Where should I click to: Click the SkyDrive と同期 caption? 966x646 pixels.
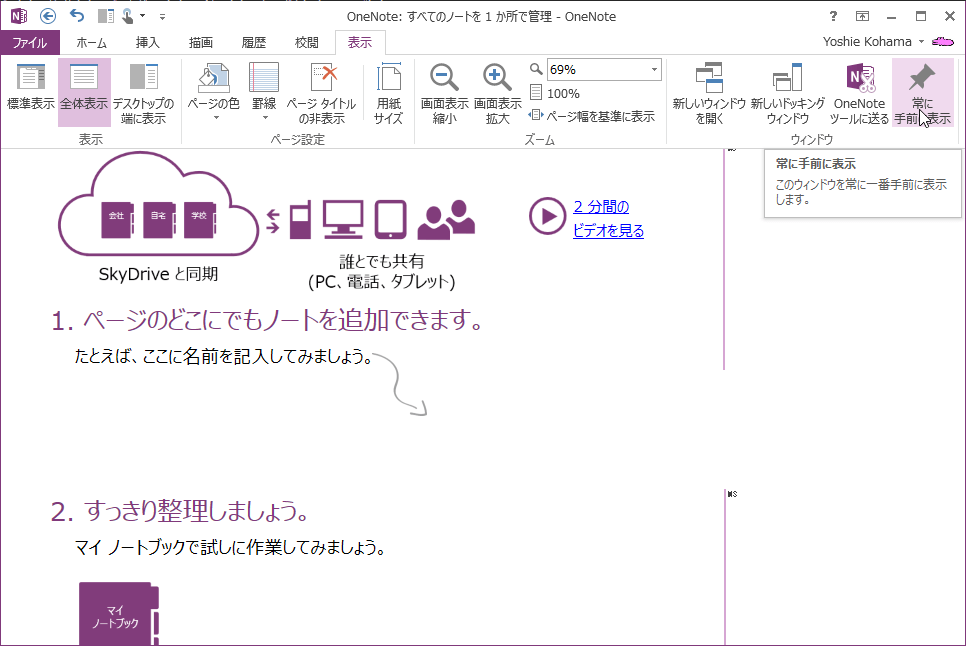158,274
